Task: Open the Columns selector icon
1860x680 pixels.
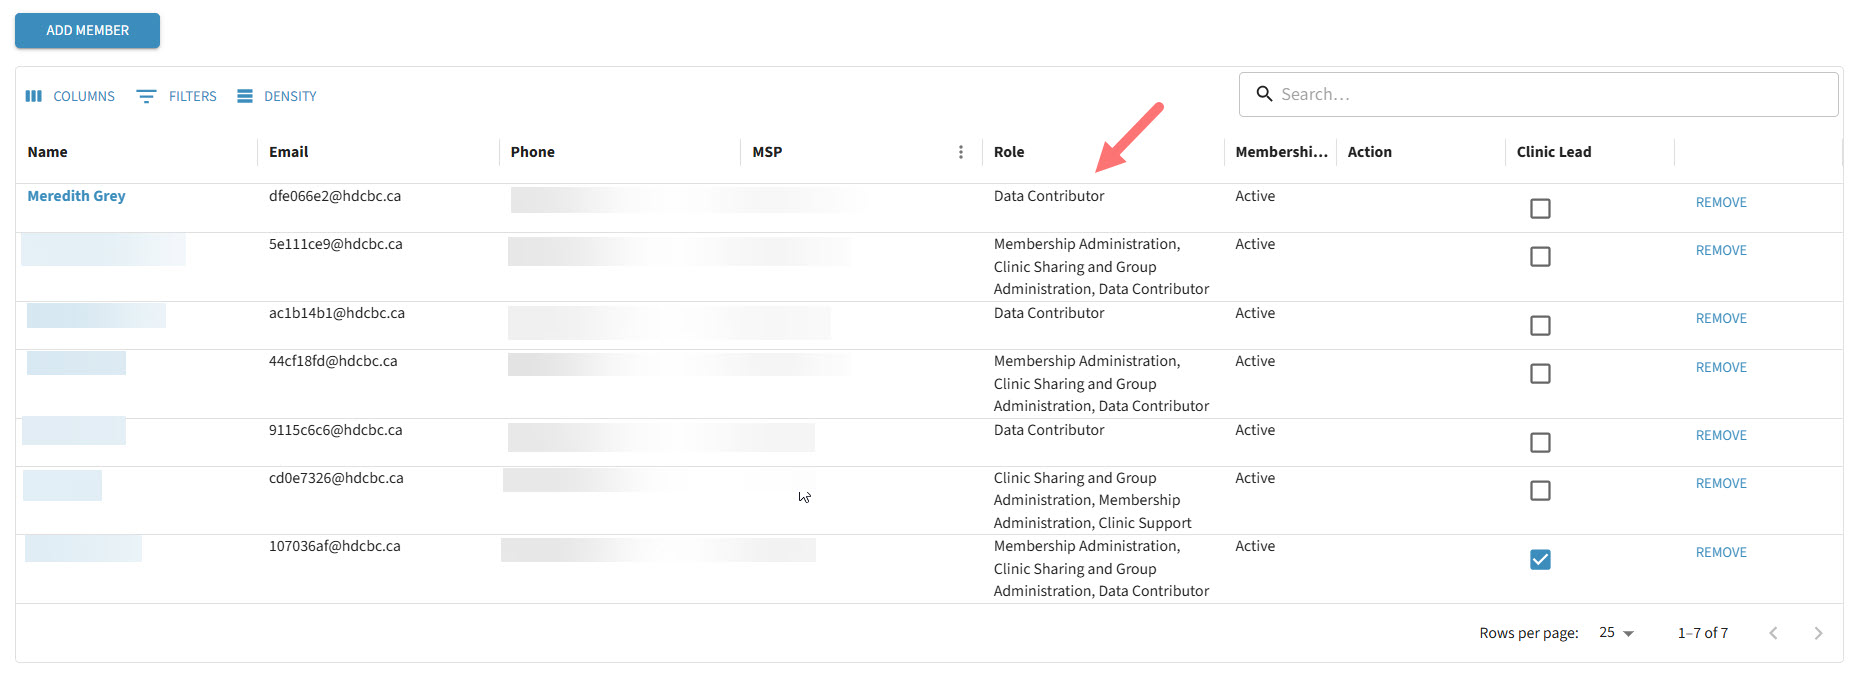Action: [34, 96]
